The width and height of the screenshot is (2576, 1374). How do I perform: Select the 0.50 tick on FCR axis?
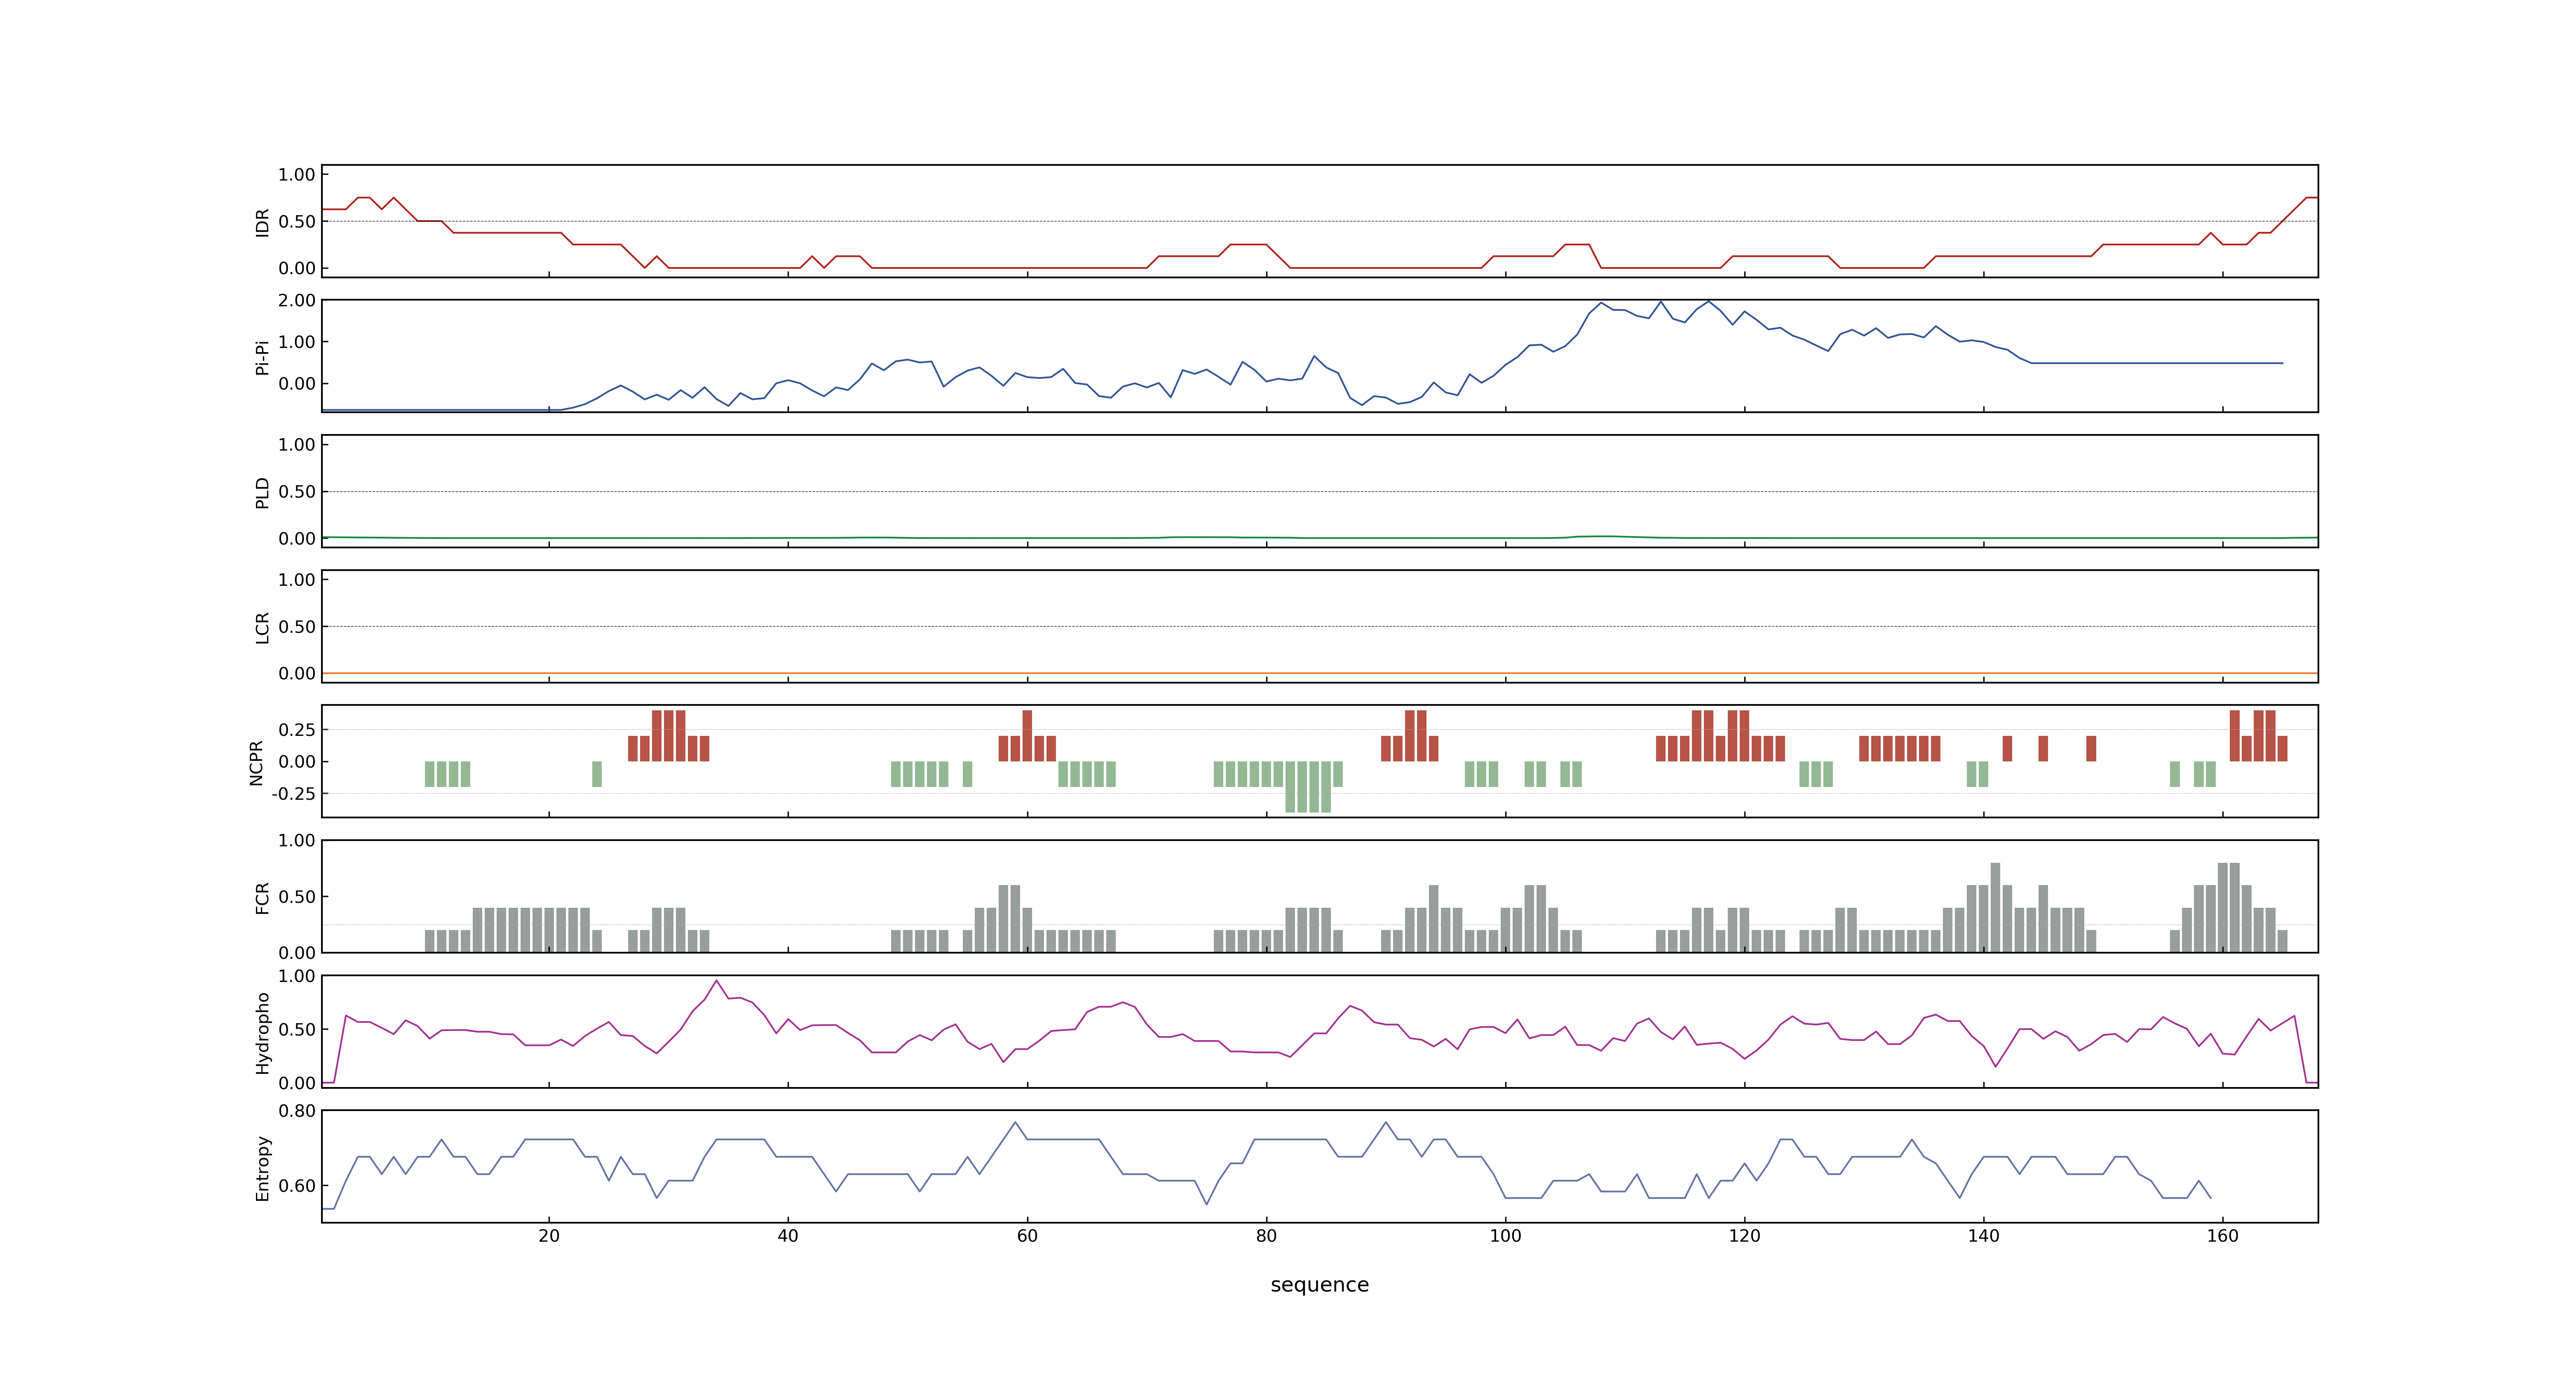pos(297,897)
